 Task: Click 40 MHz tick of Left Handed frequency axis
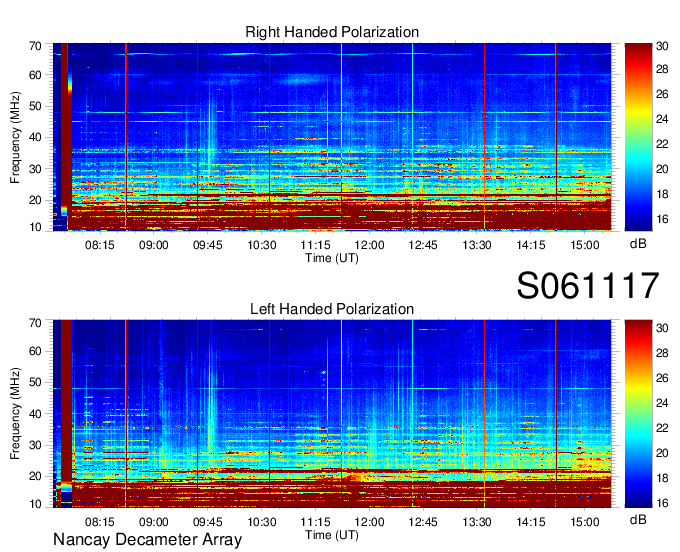35,414
